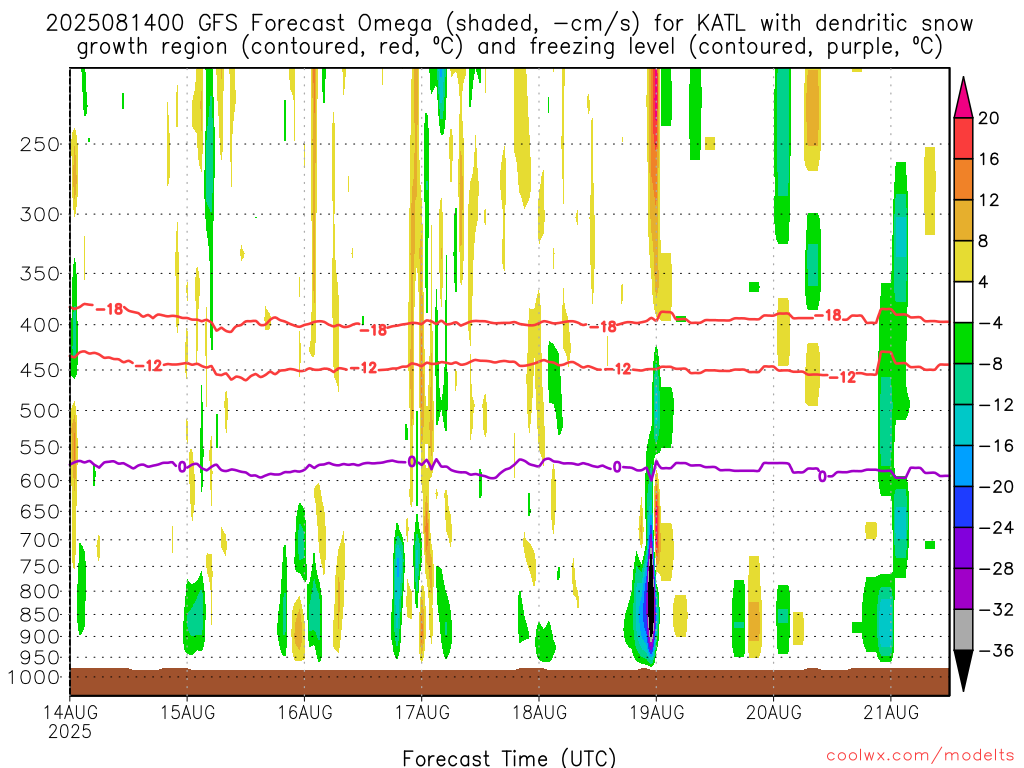Click the 350 pressure level label
This screenshot has width=1024, height=768.
click(40, 274)
